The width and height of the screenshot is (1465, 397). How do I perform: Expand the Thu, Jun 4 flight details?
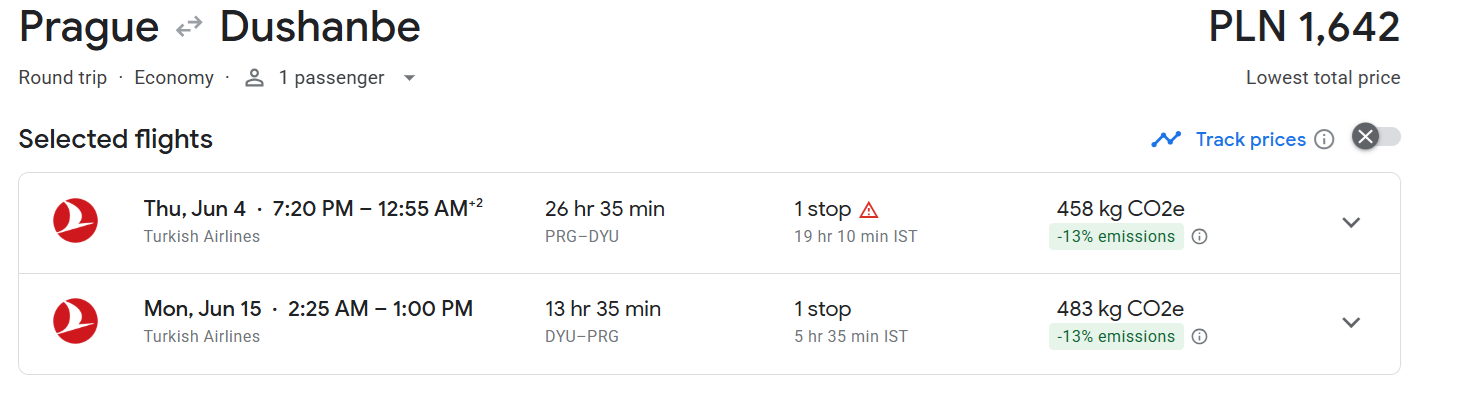pos(1351,222)
